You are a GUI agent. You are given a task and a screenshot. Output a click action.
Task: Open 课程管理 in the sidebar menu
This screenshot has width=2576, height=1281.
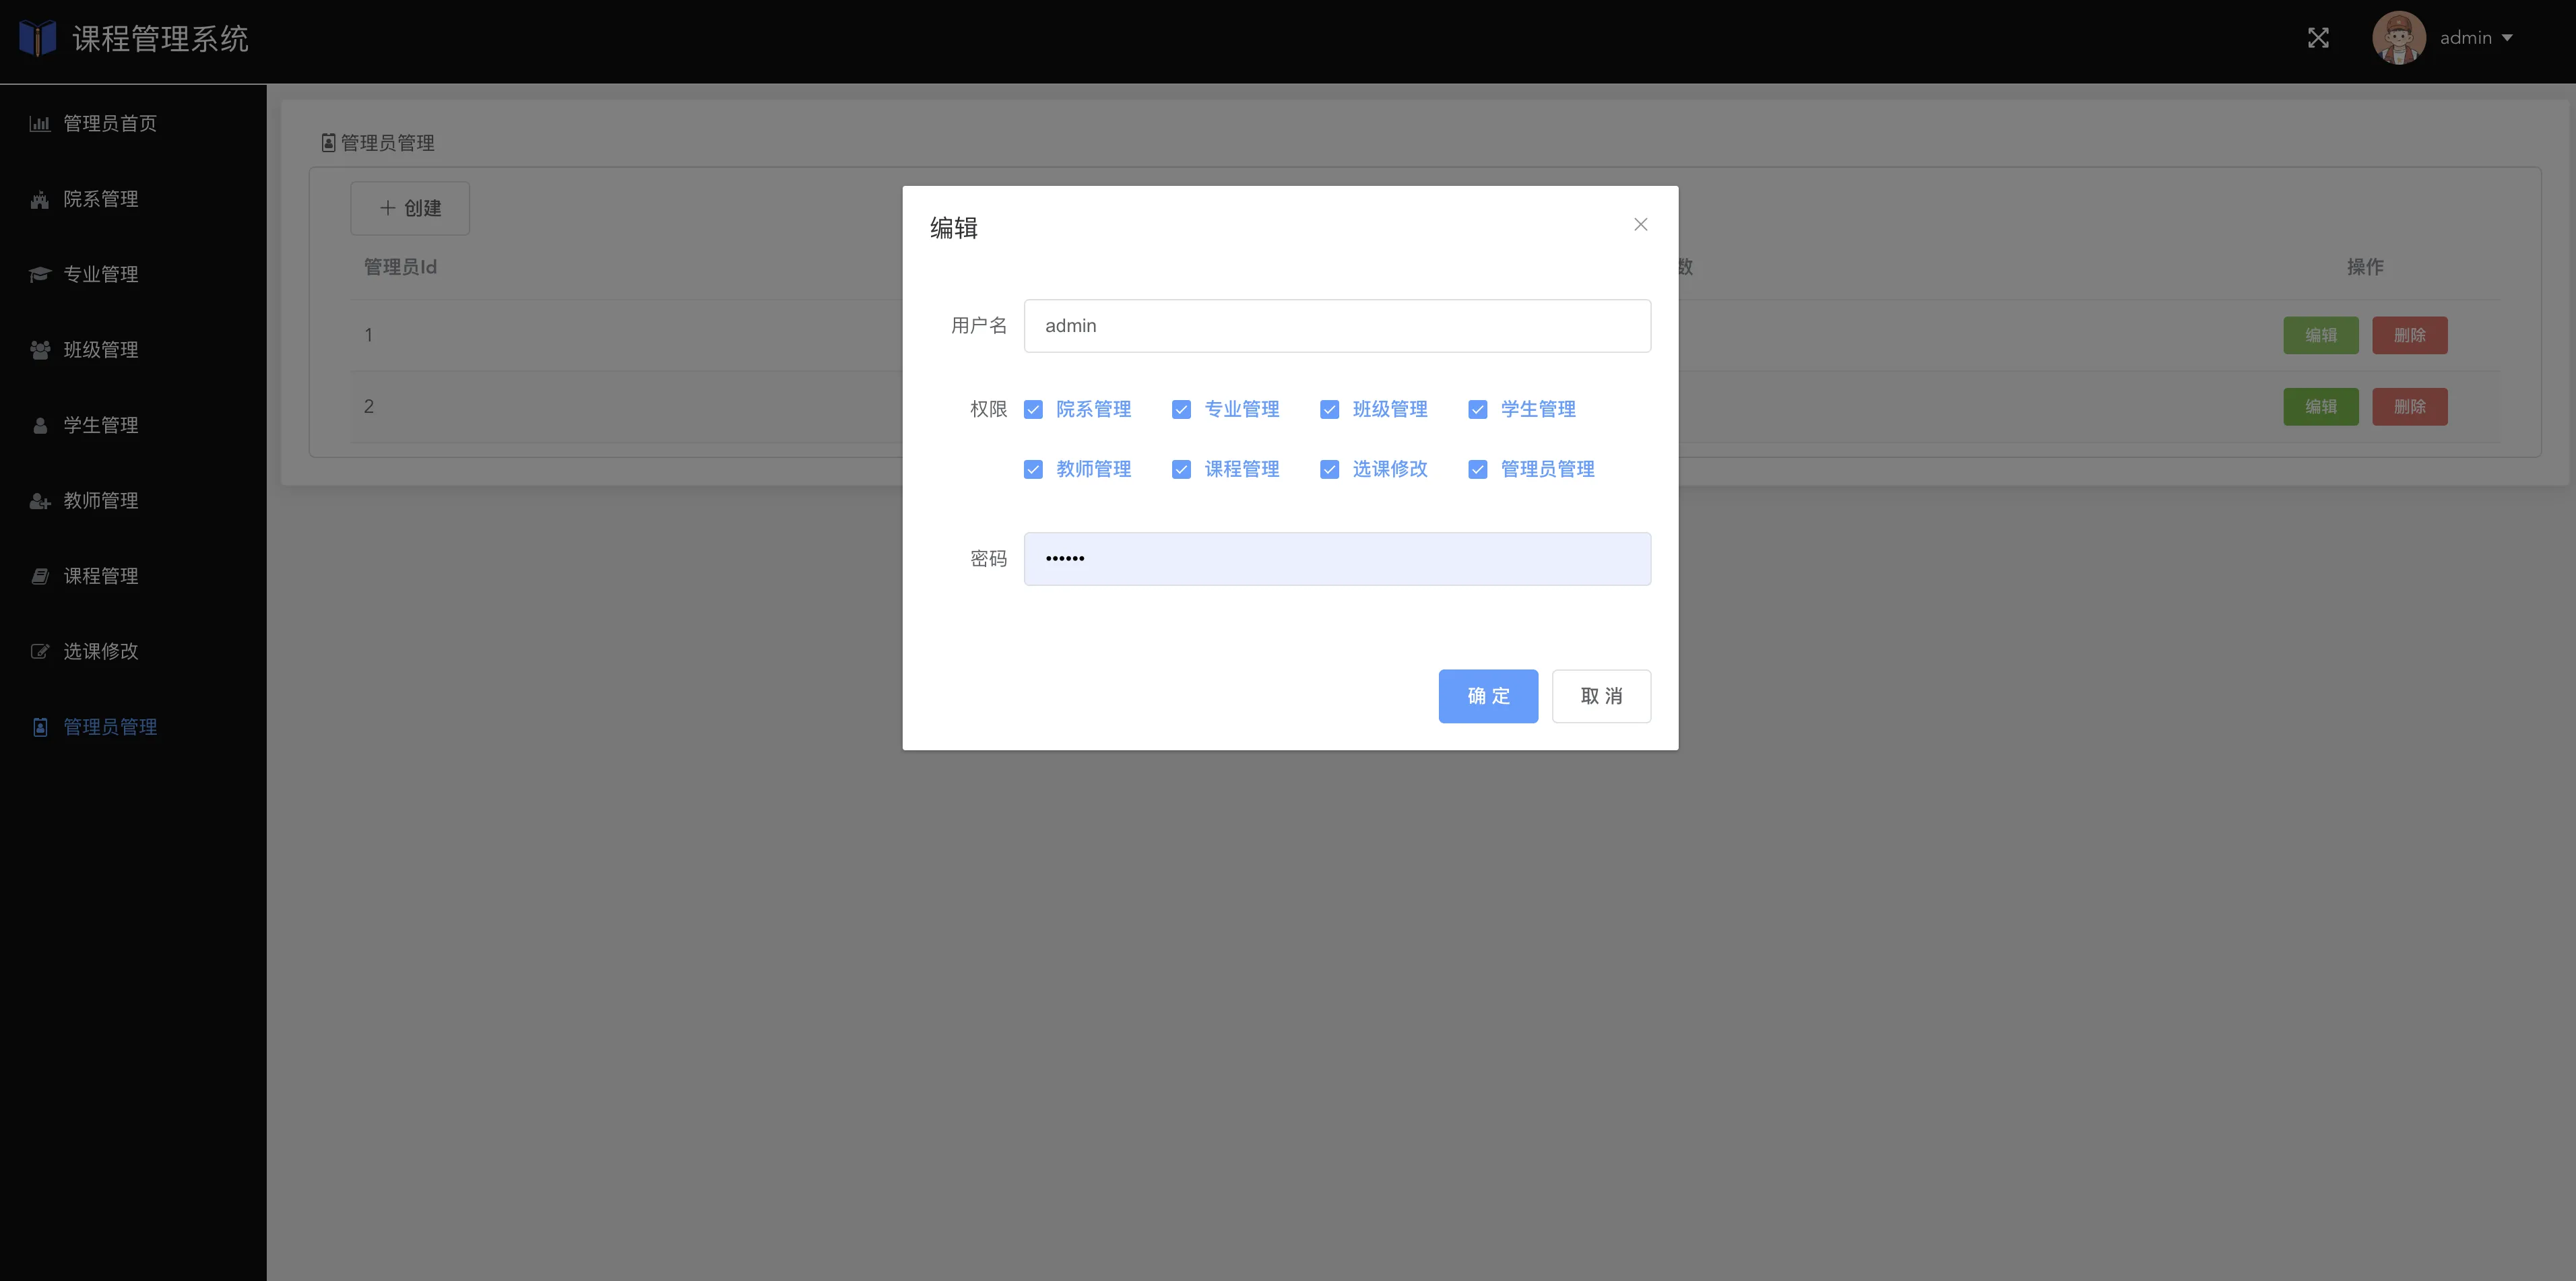click(100, 576)
